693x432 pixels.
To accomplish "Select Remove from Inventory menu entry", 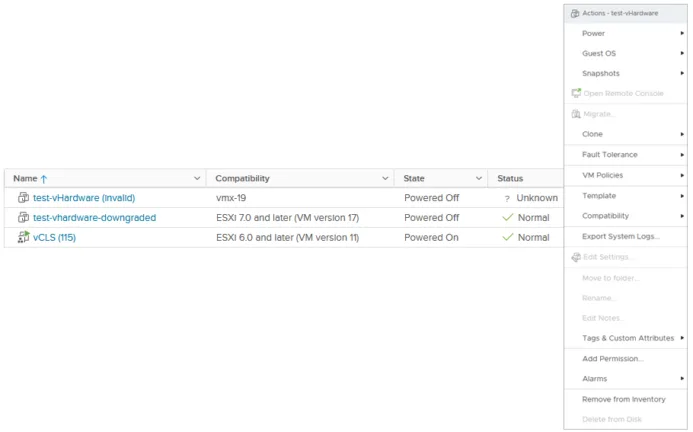I will click(625, 399).
